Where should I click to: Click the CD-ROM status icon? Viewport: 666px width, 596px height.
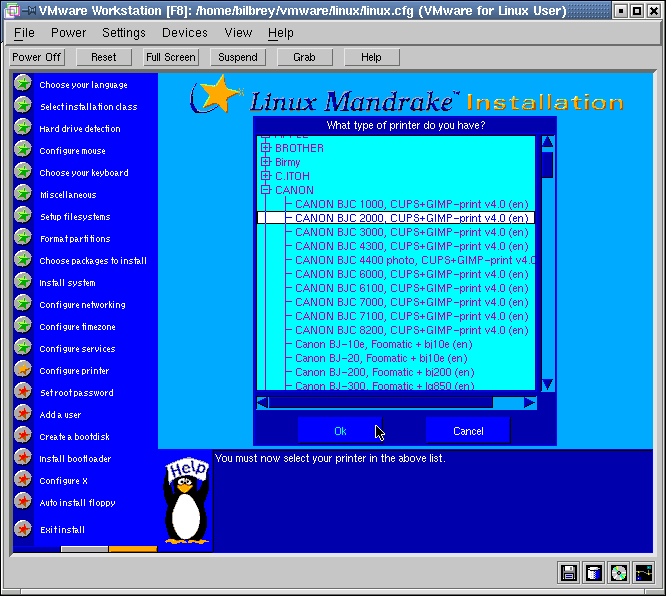[x=619, y=573]
